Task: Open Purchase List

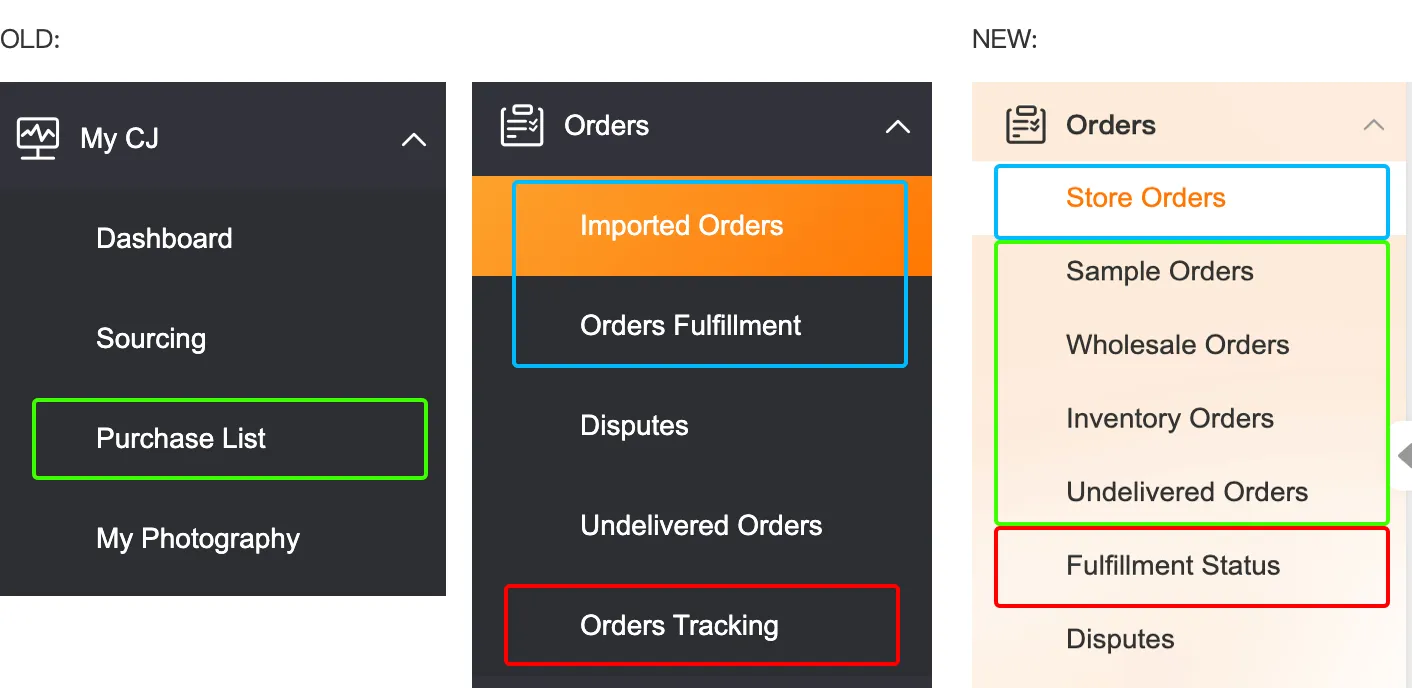Action: click(x=181, y=438)
